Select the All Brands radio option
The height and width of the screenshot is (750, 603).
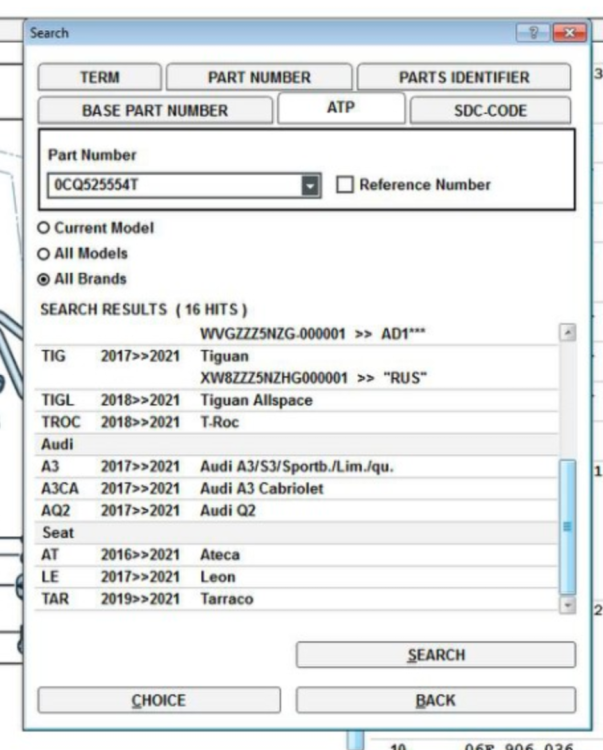click(44, 279)
